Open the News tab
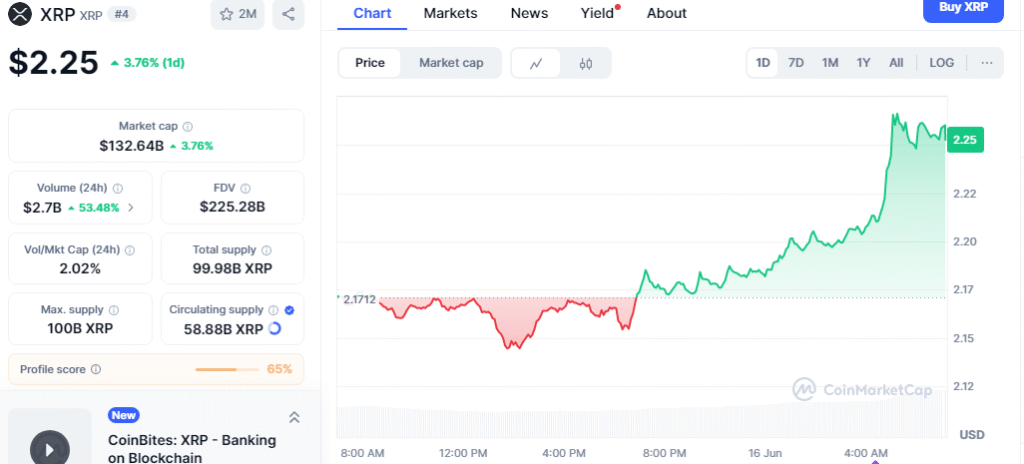Image resolution: width=1024 pixels, height=464 pixels. pos(530,13)
